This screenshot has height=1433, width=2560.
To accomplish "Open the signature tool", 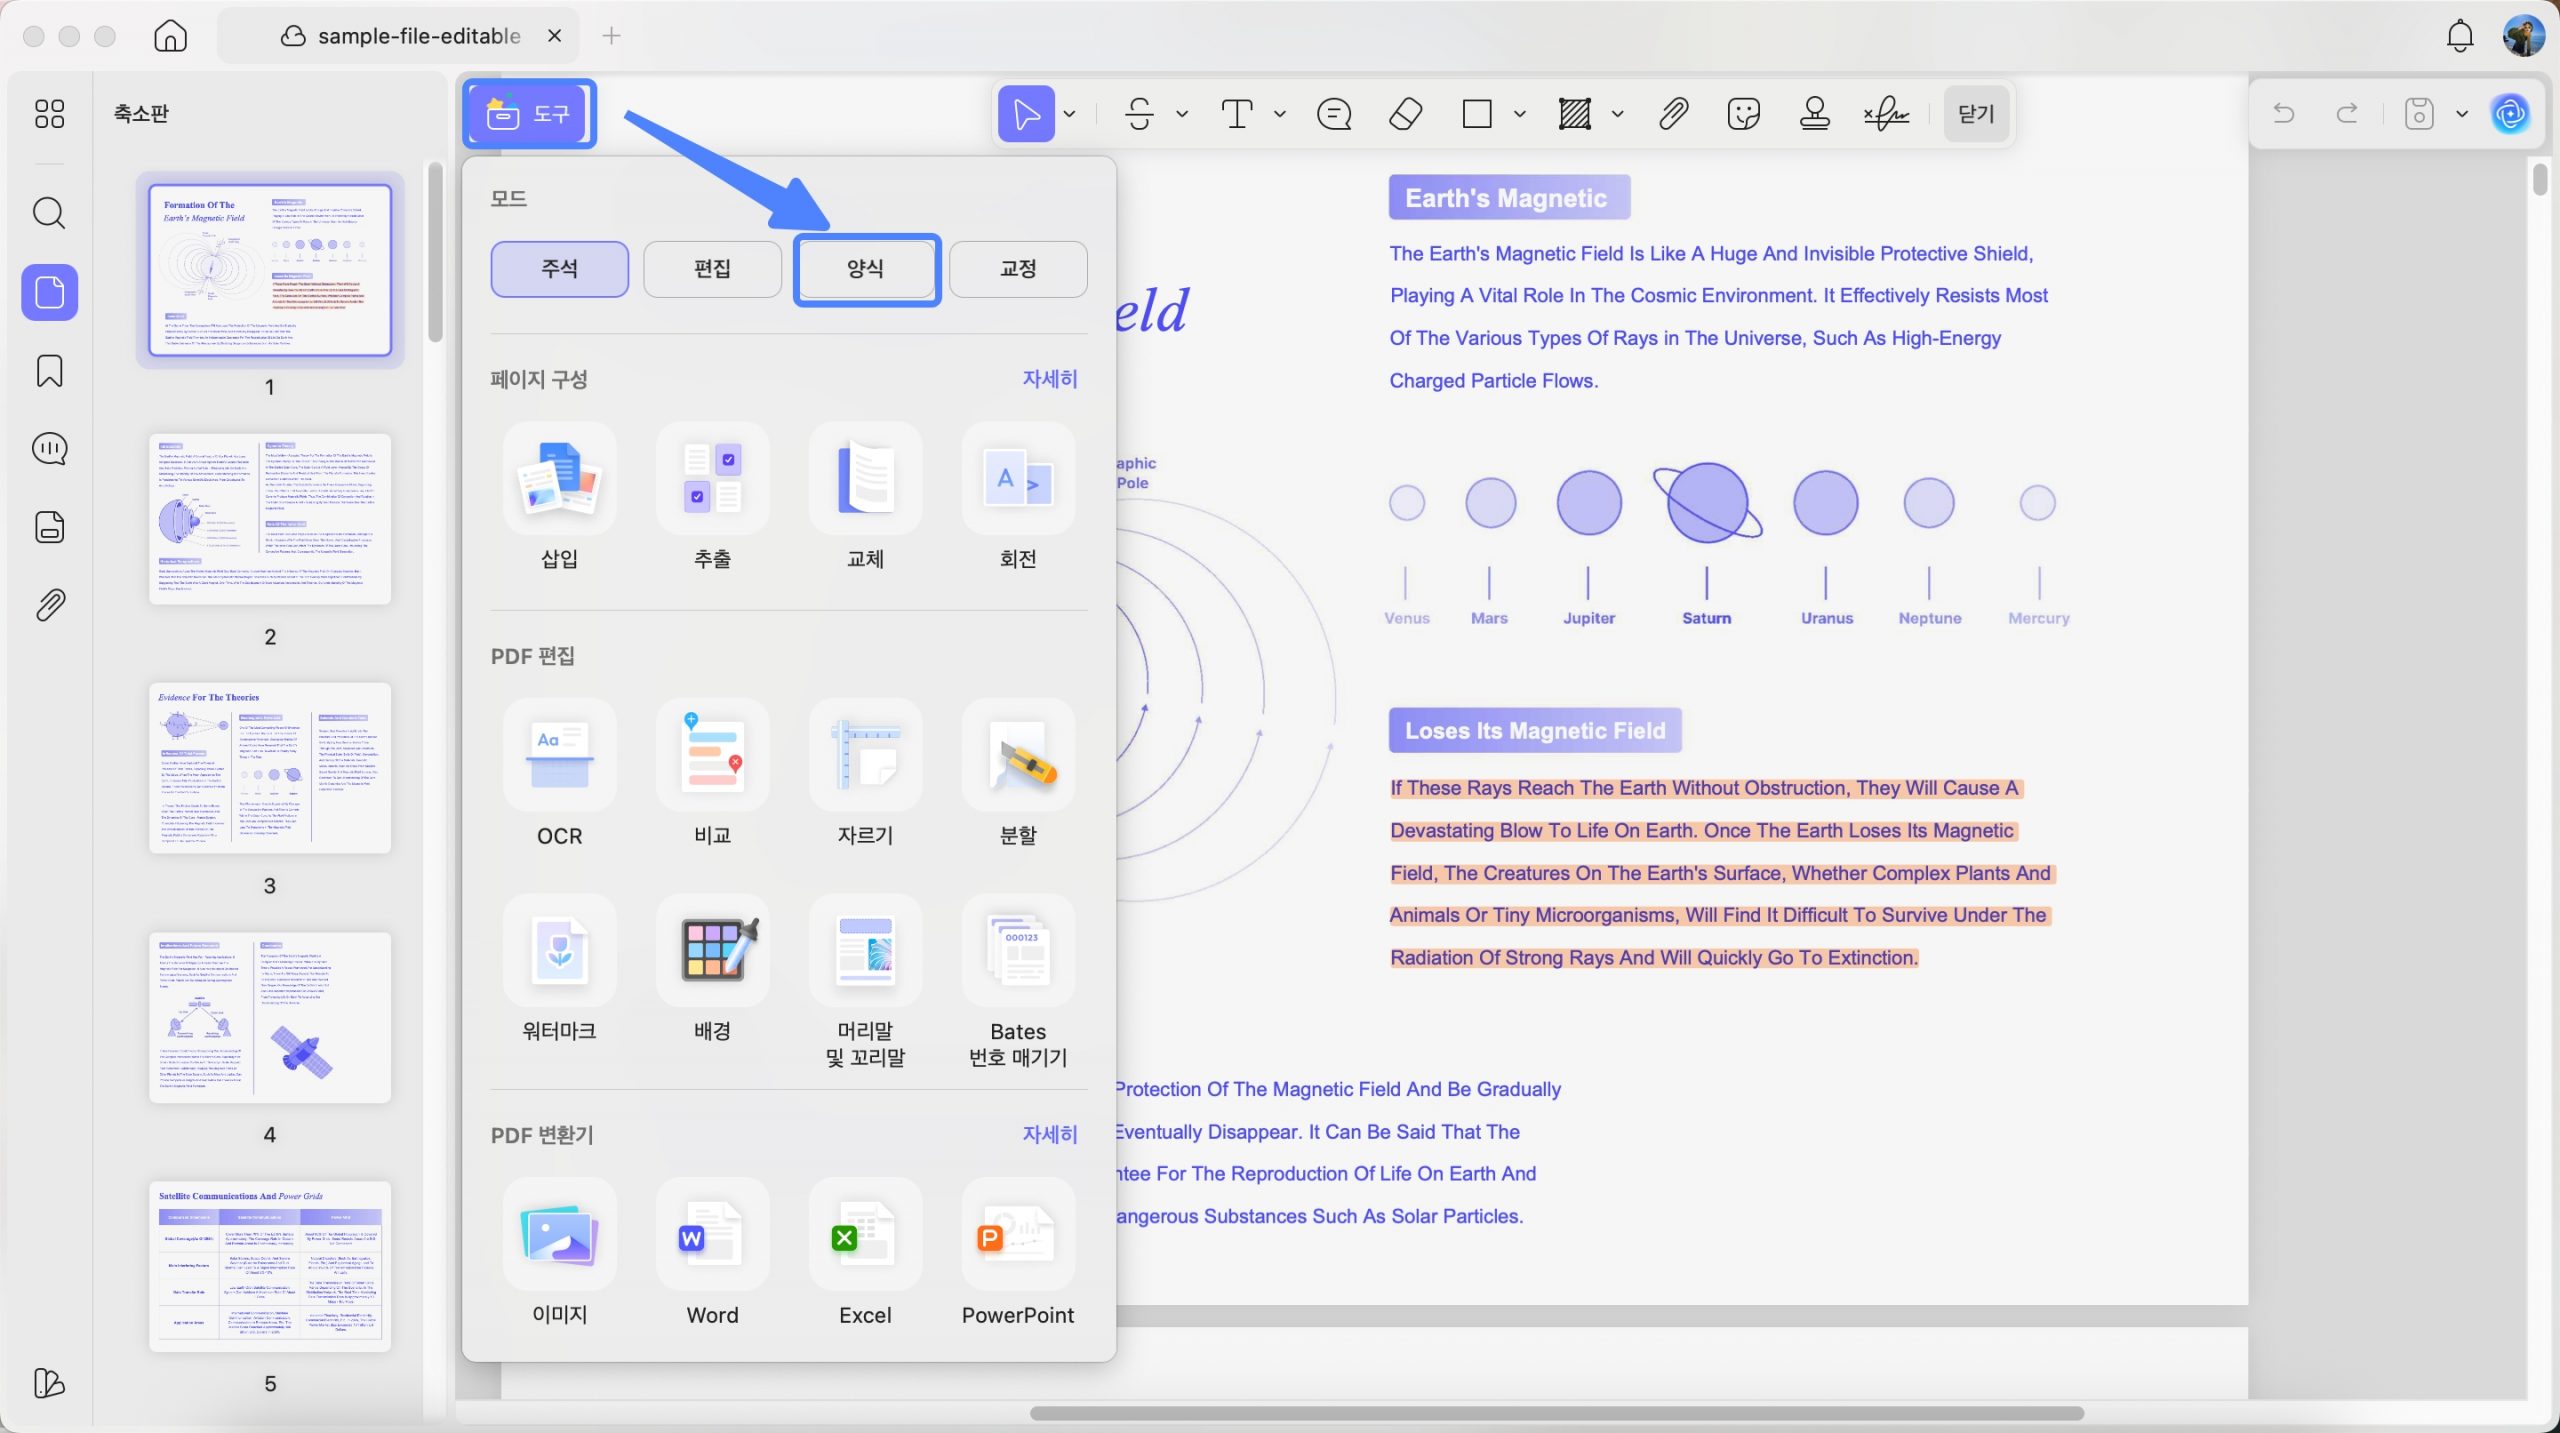I will point(1887,114).
